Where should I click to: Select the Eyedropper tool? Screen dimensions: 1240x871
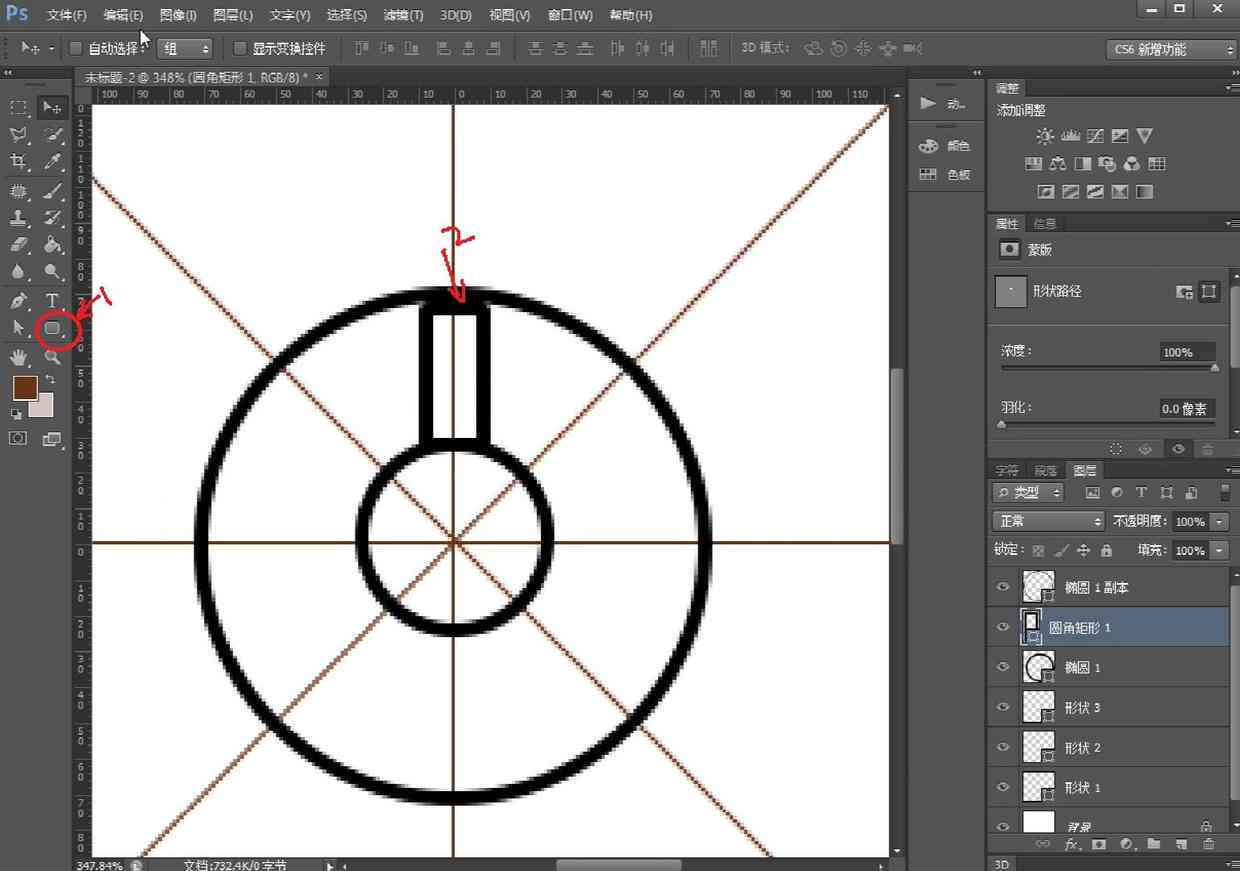coord(52,162)
